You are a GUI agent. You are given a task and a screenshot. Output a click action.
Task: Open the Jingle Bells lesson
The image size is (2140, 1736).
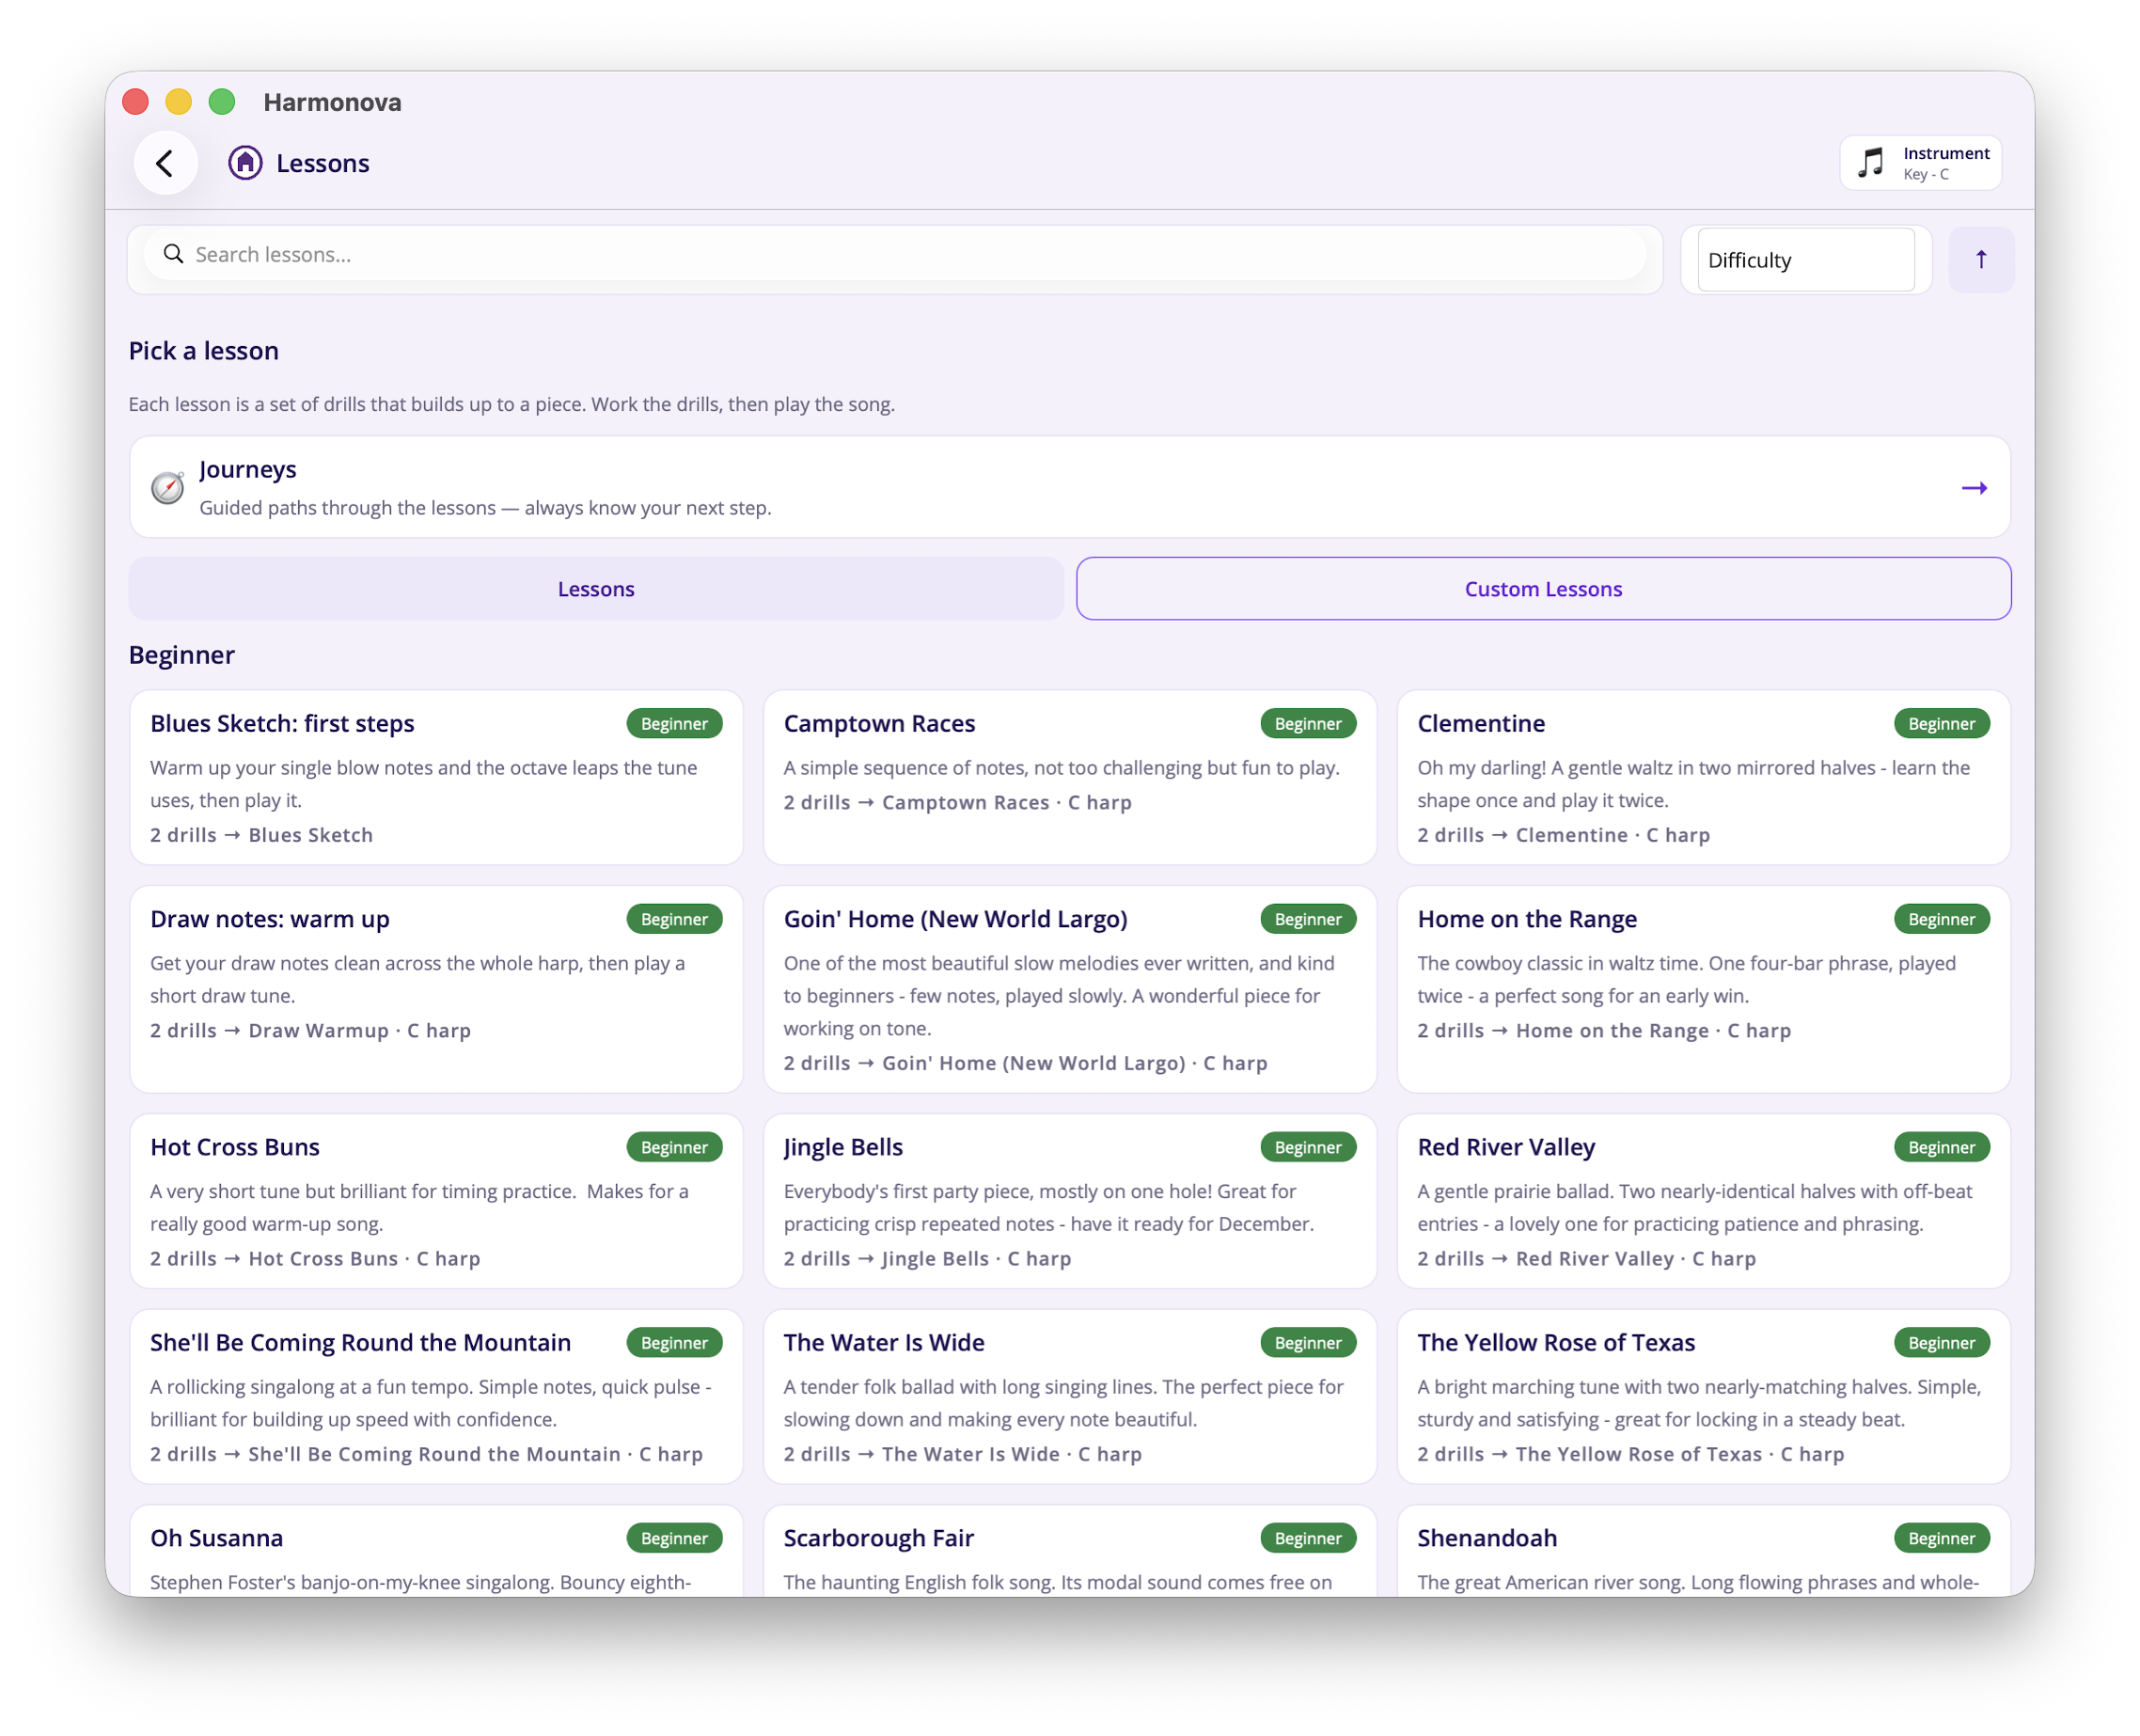coord(1069,1201)
